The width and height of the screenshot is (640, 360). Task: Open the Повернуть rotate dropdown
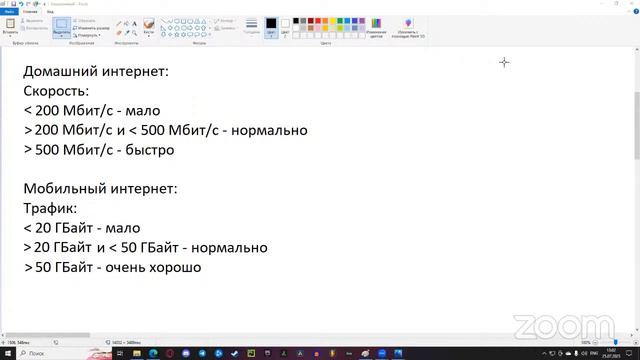pyautogui.click(x=86, y=35)
